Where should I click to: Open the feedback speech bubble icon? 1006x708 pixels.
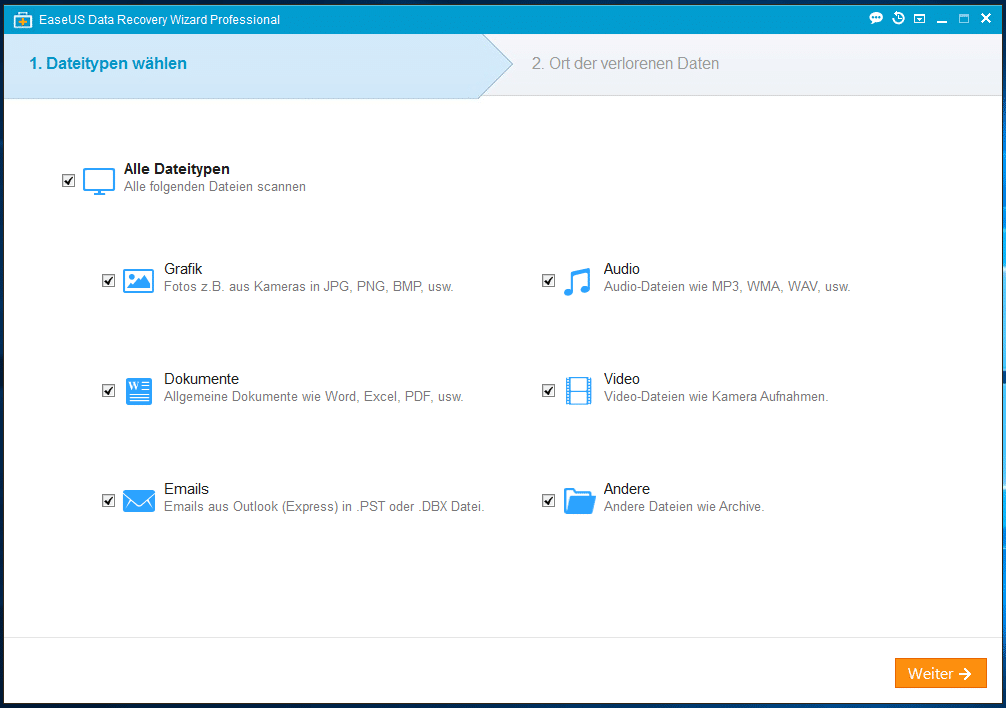click(x=876, y=18)
